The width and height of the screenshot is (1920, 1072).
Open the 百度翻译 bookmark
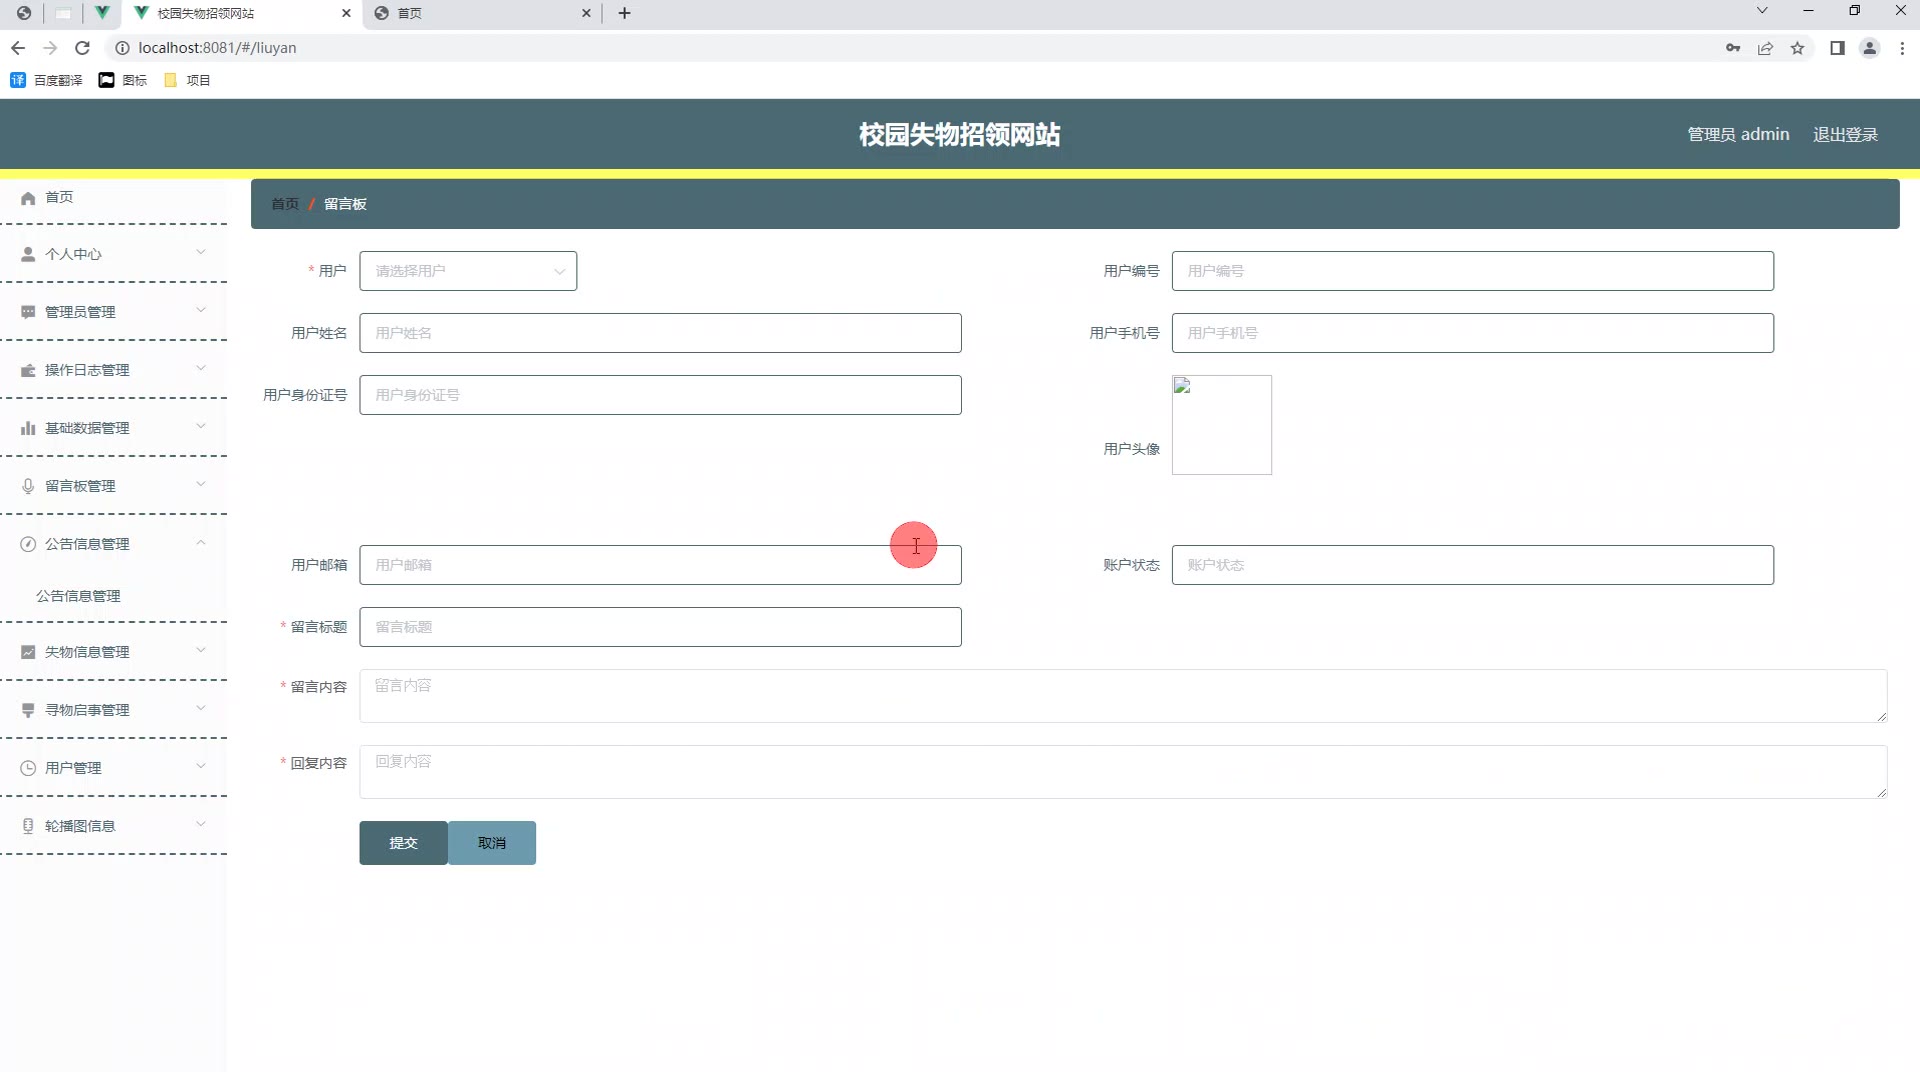(47, 80)
